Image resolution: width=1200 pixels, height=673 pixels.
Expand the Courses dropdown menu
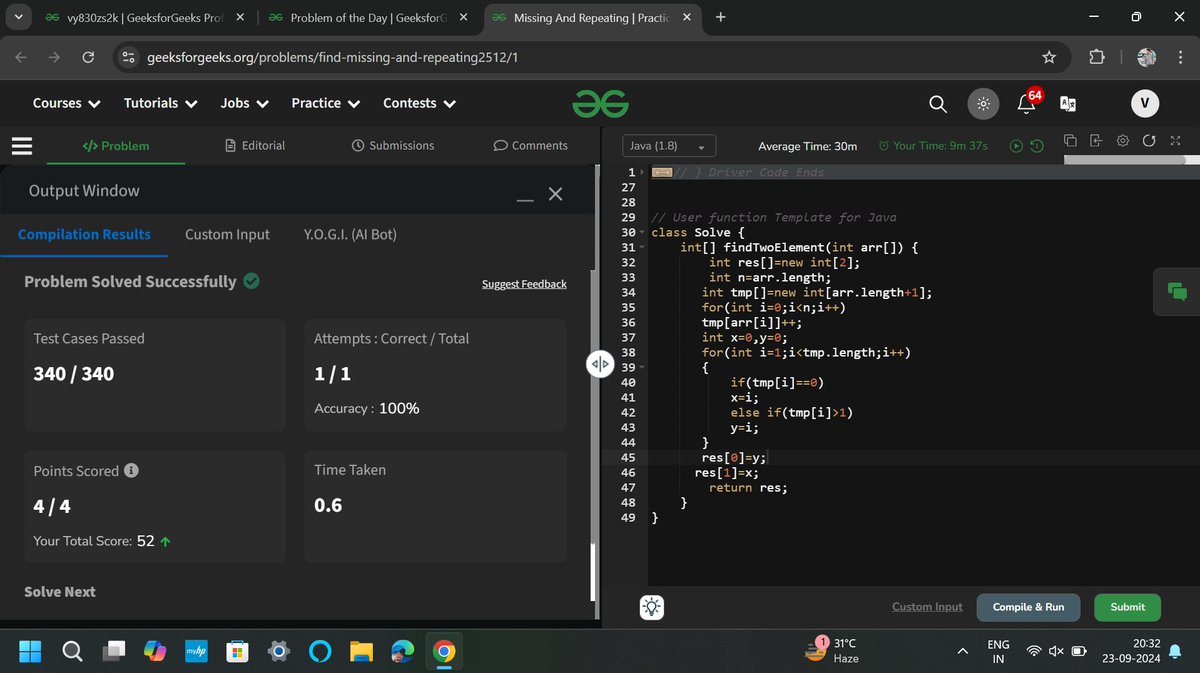tap(66, 103)
